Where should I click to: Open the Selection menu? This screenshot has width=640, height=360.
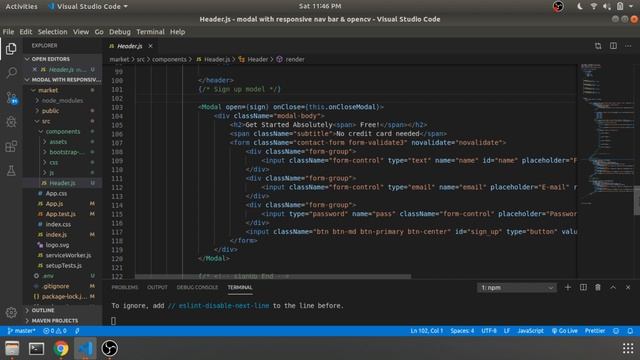[x=52, y=32]
